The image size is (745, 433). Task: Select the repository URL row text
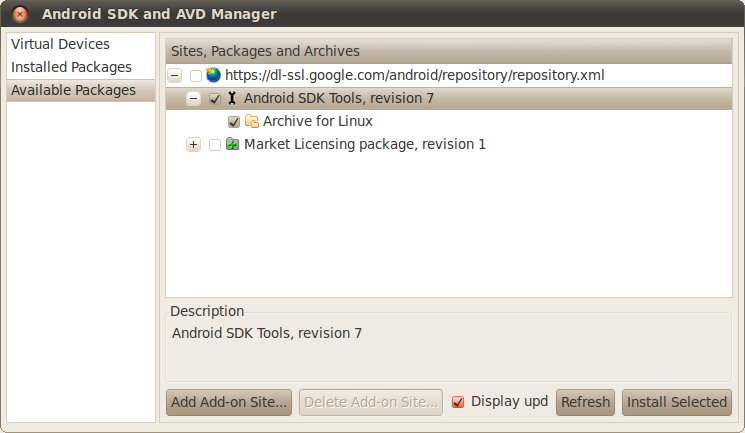tap(414, 75)
